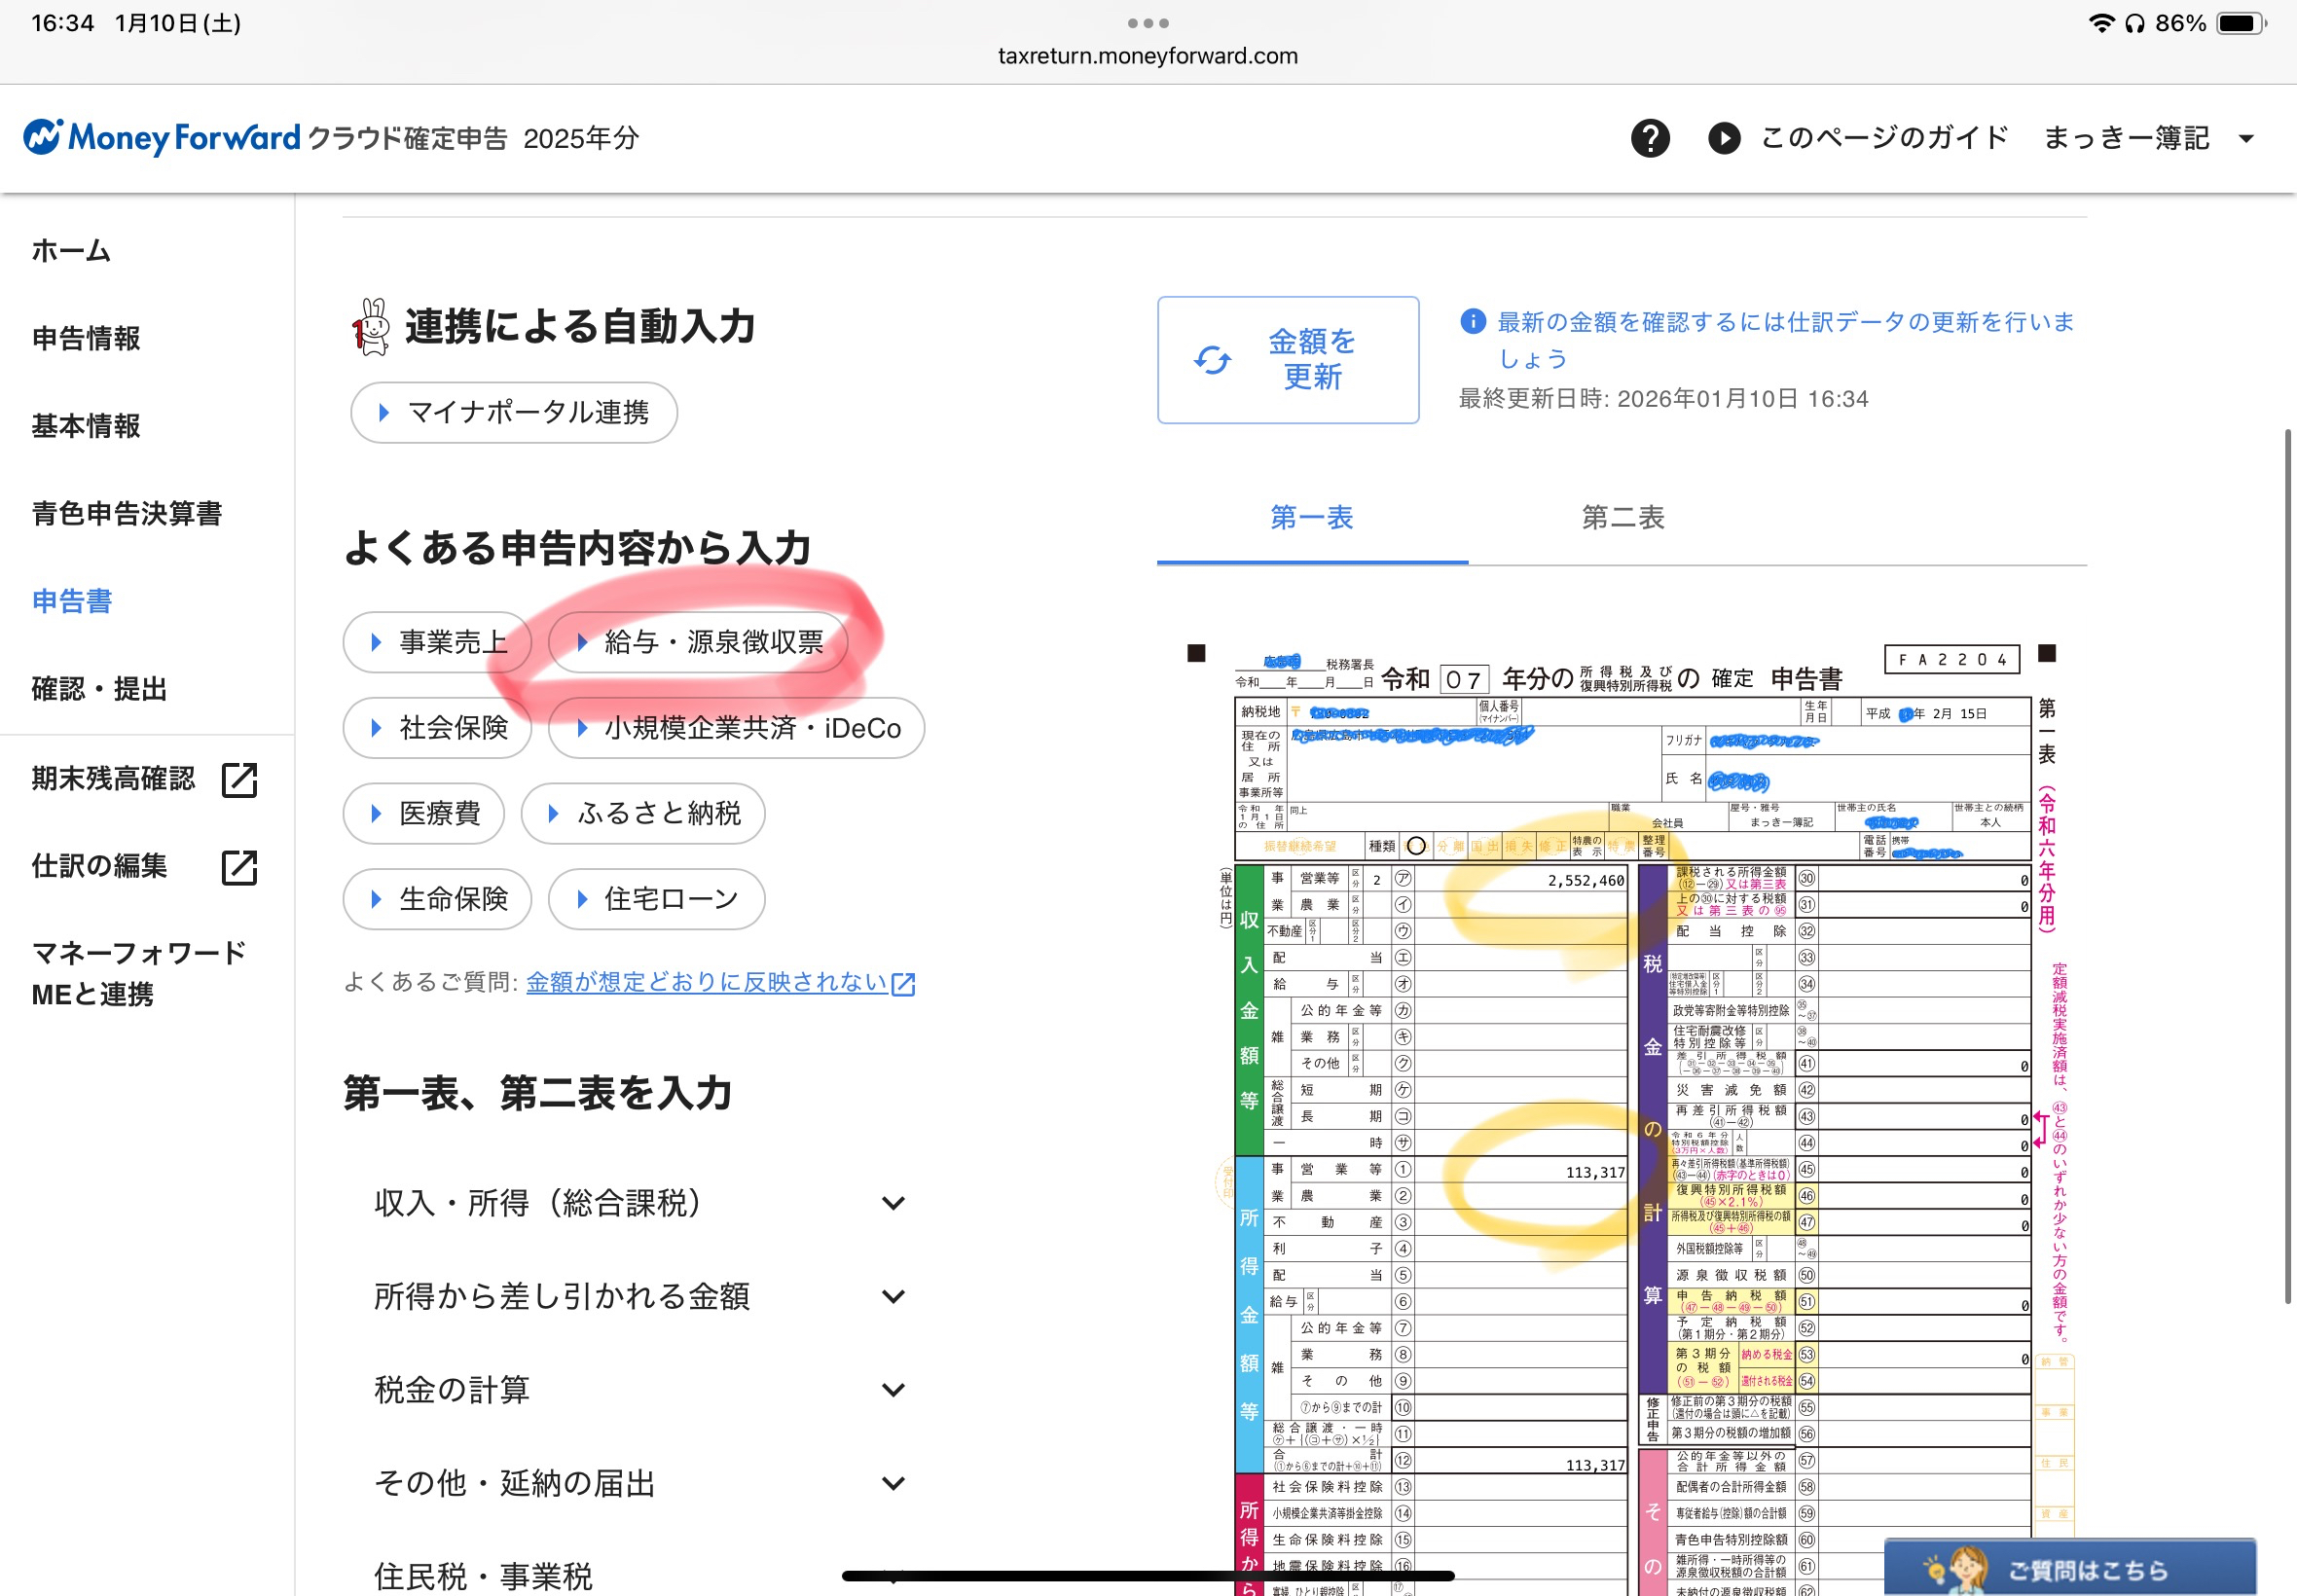The image size is (2297, 1596).
Task: Click the refresh arrows icon in 金額を更新
Action: click(1212, 360)
